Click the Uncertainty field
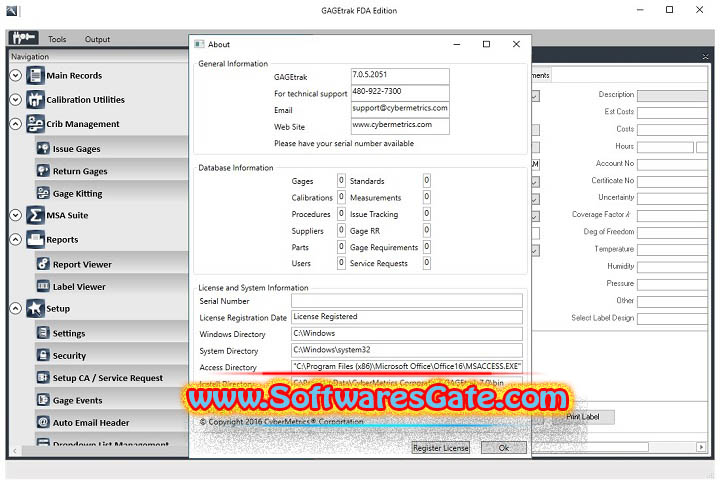The image size is (720, 480). tap(672, 199)
